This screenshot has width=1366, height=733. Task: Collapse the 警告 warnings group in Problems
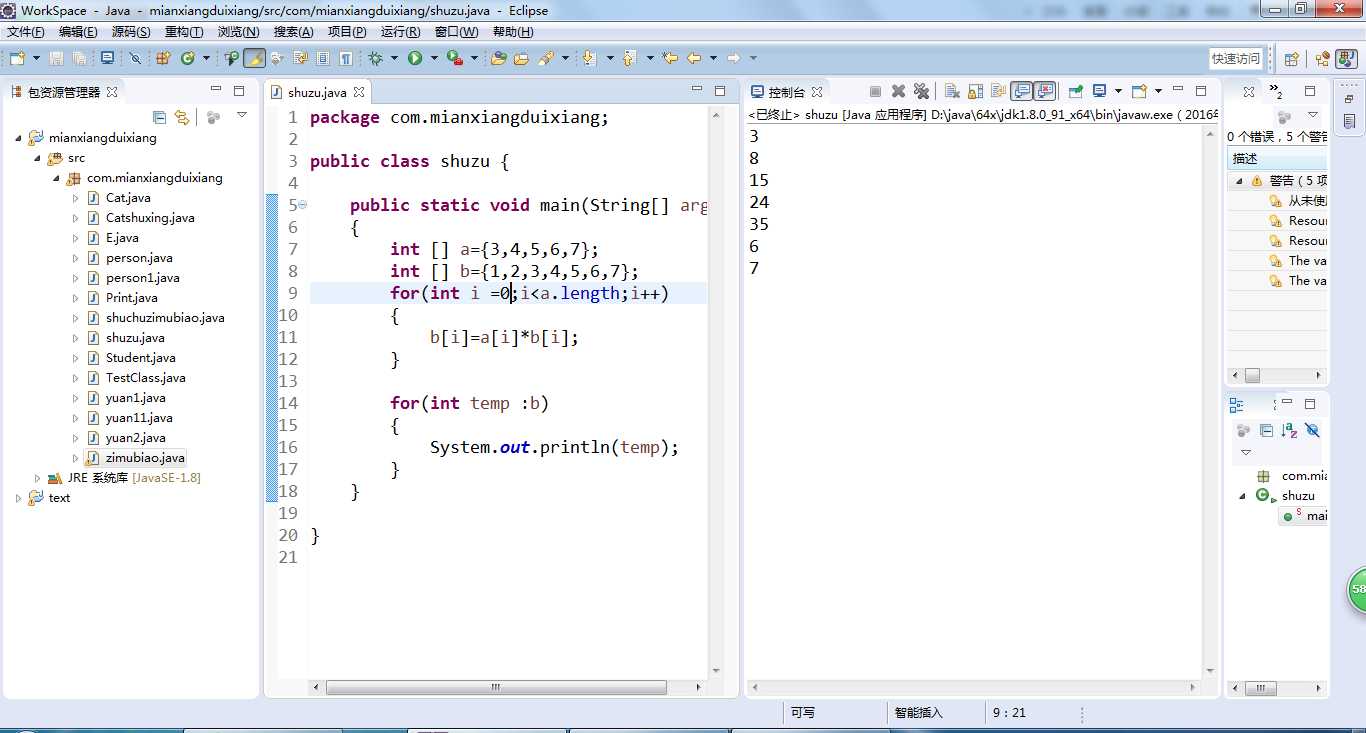click(x=1240, y=181)
